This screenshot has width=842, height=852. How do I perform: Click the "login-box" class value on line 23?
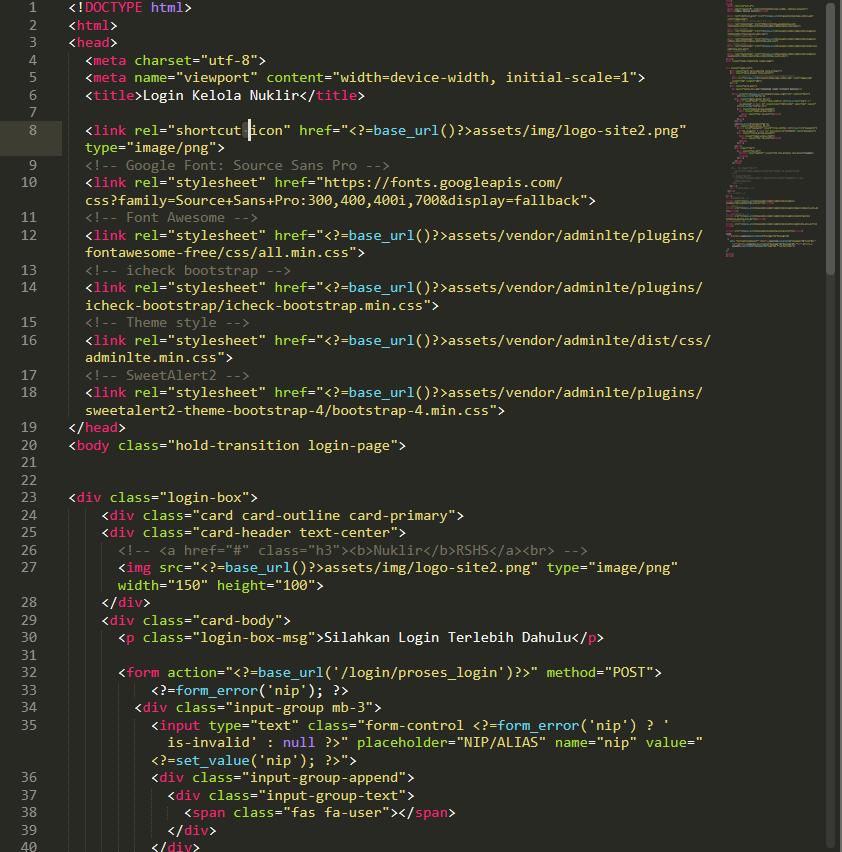pos(204,498)
